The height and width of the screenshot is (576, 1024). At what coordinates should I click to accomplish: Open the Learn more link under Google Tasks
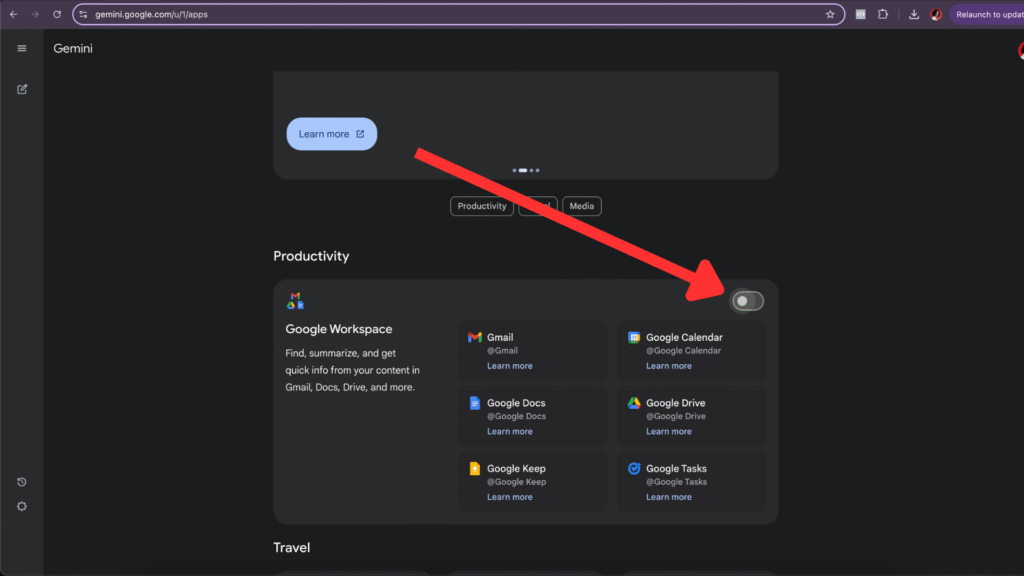point(669,497)
